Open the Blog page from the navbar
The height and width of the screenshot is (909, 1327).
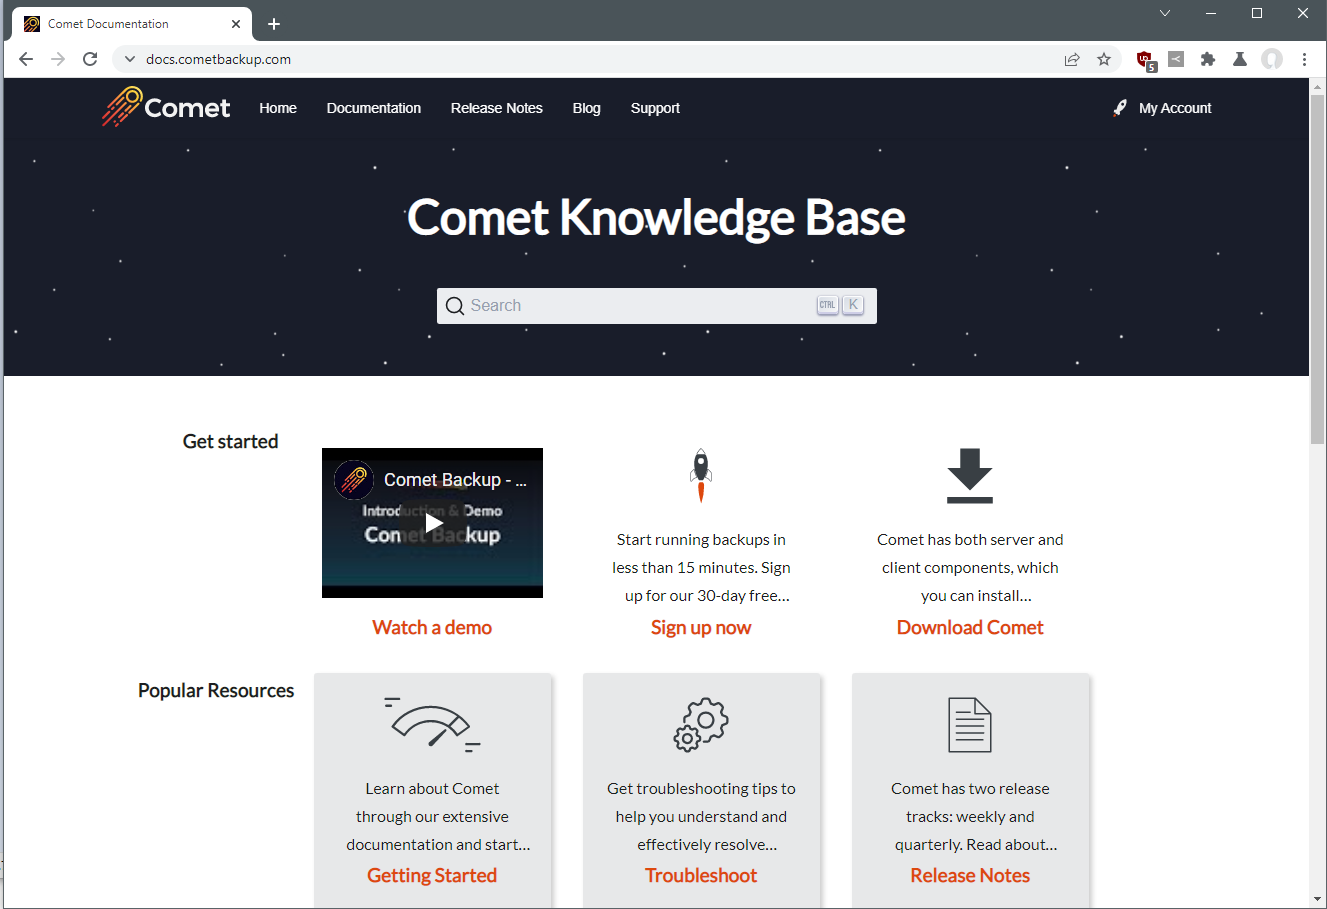click(x=586, y=108)
